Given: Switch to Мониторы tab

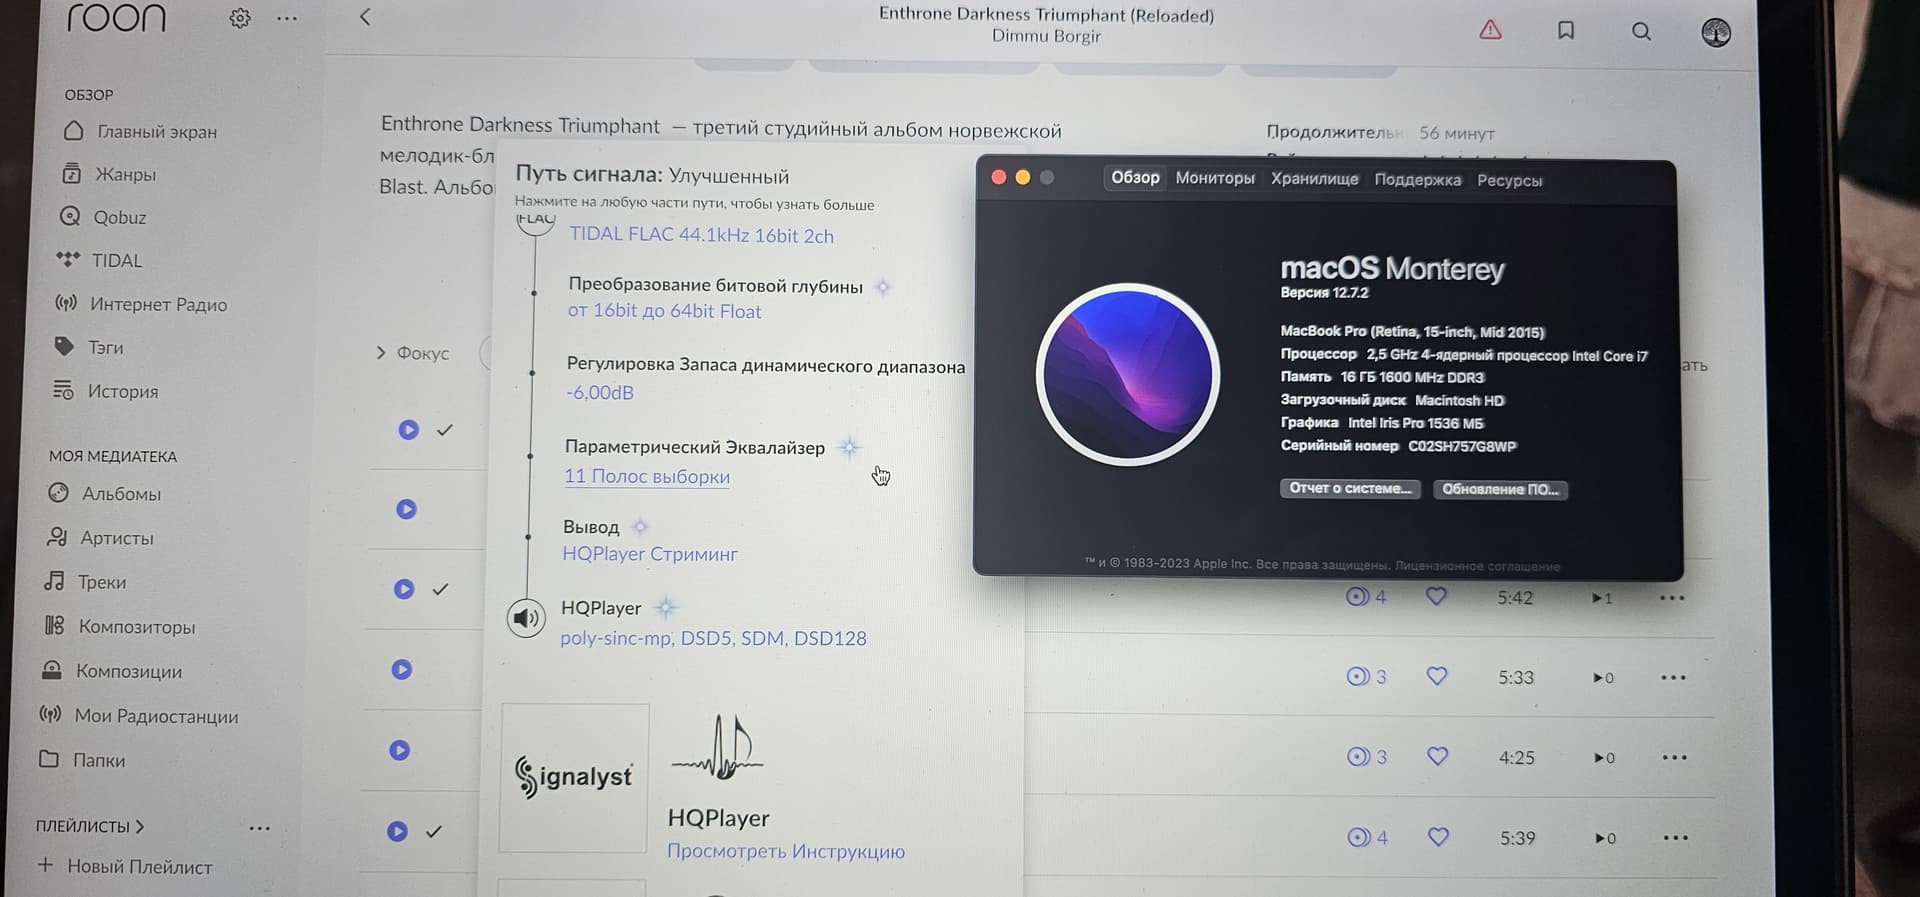Looking at the screenshot, I should coord(1215,178).
